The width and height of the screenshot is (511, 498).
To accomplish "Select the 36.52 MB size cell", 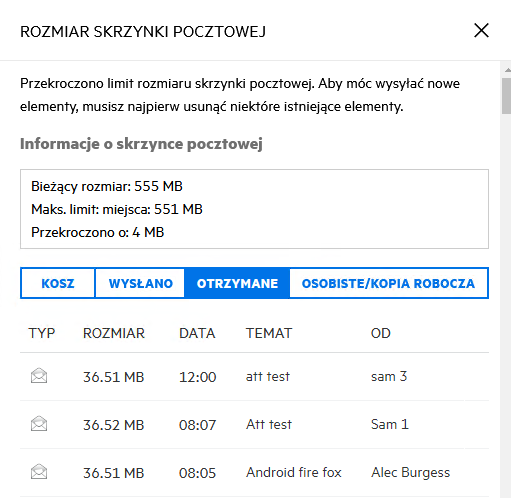I will tap(113, 425).
